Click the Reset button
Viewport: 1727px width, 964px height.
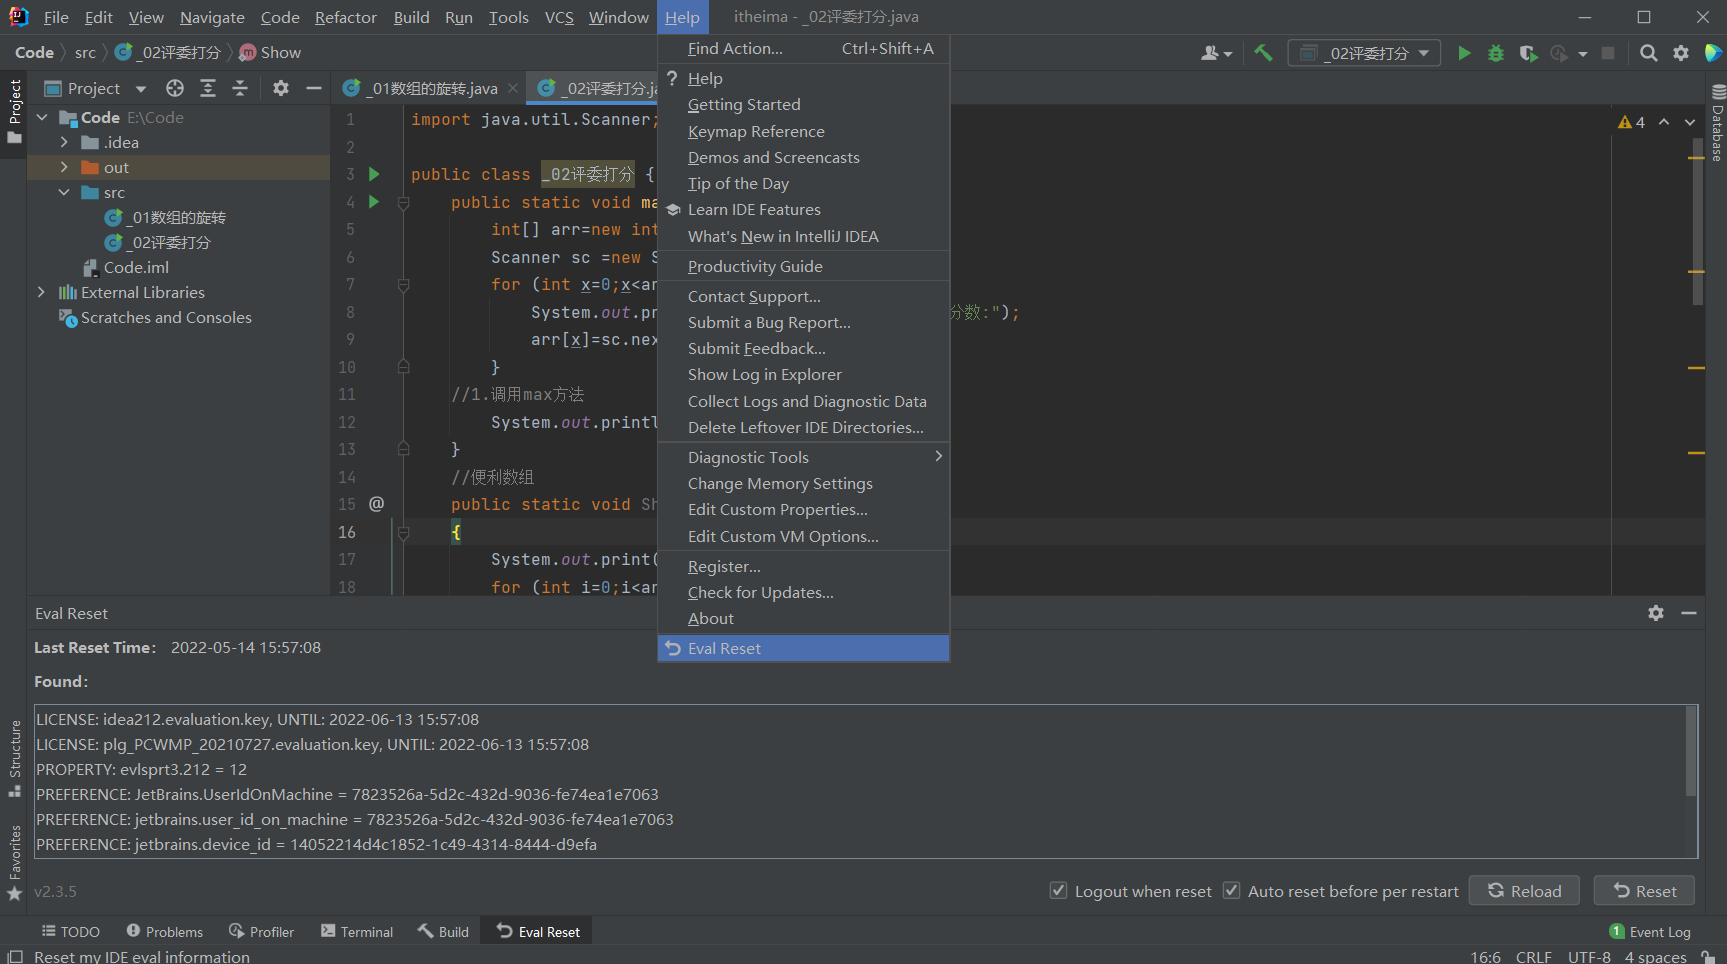coord(1644,891)
